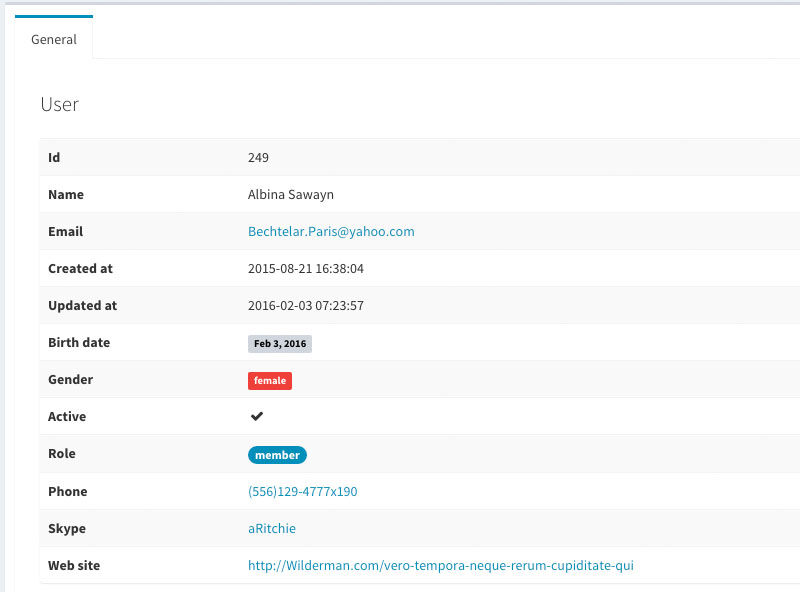Click the Web site field label
The width and height of the screenshot is (800, 592).
click(x=74, y=565)
